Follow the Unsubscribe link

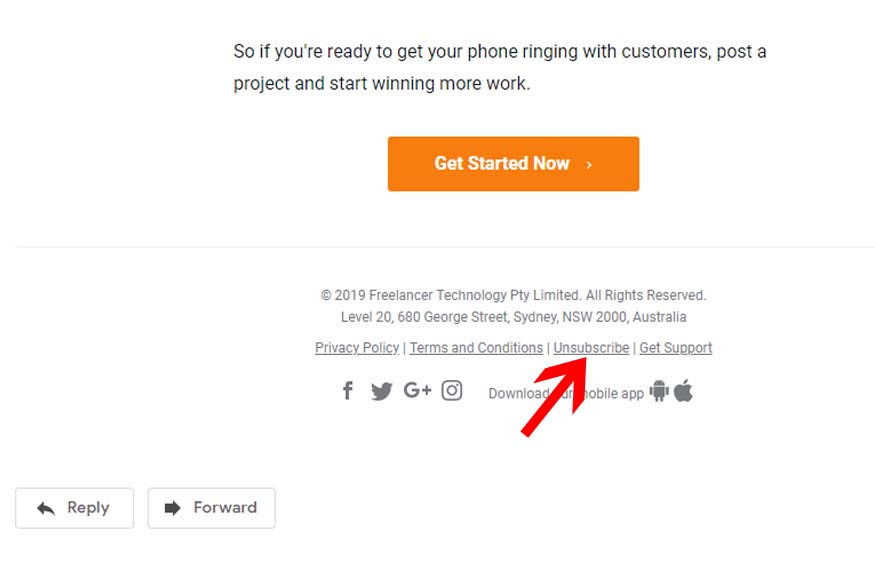(591, 348)
